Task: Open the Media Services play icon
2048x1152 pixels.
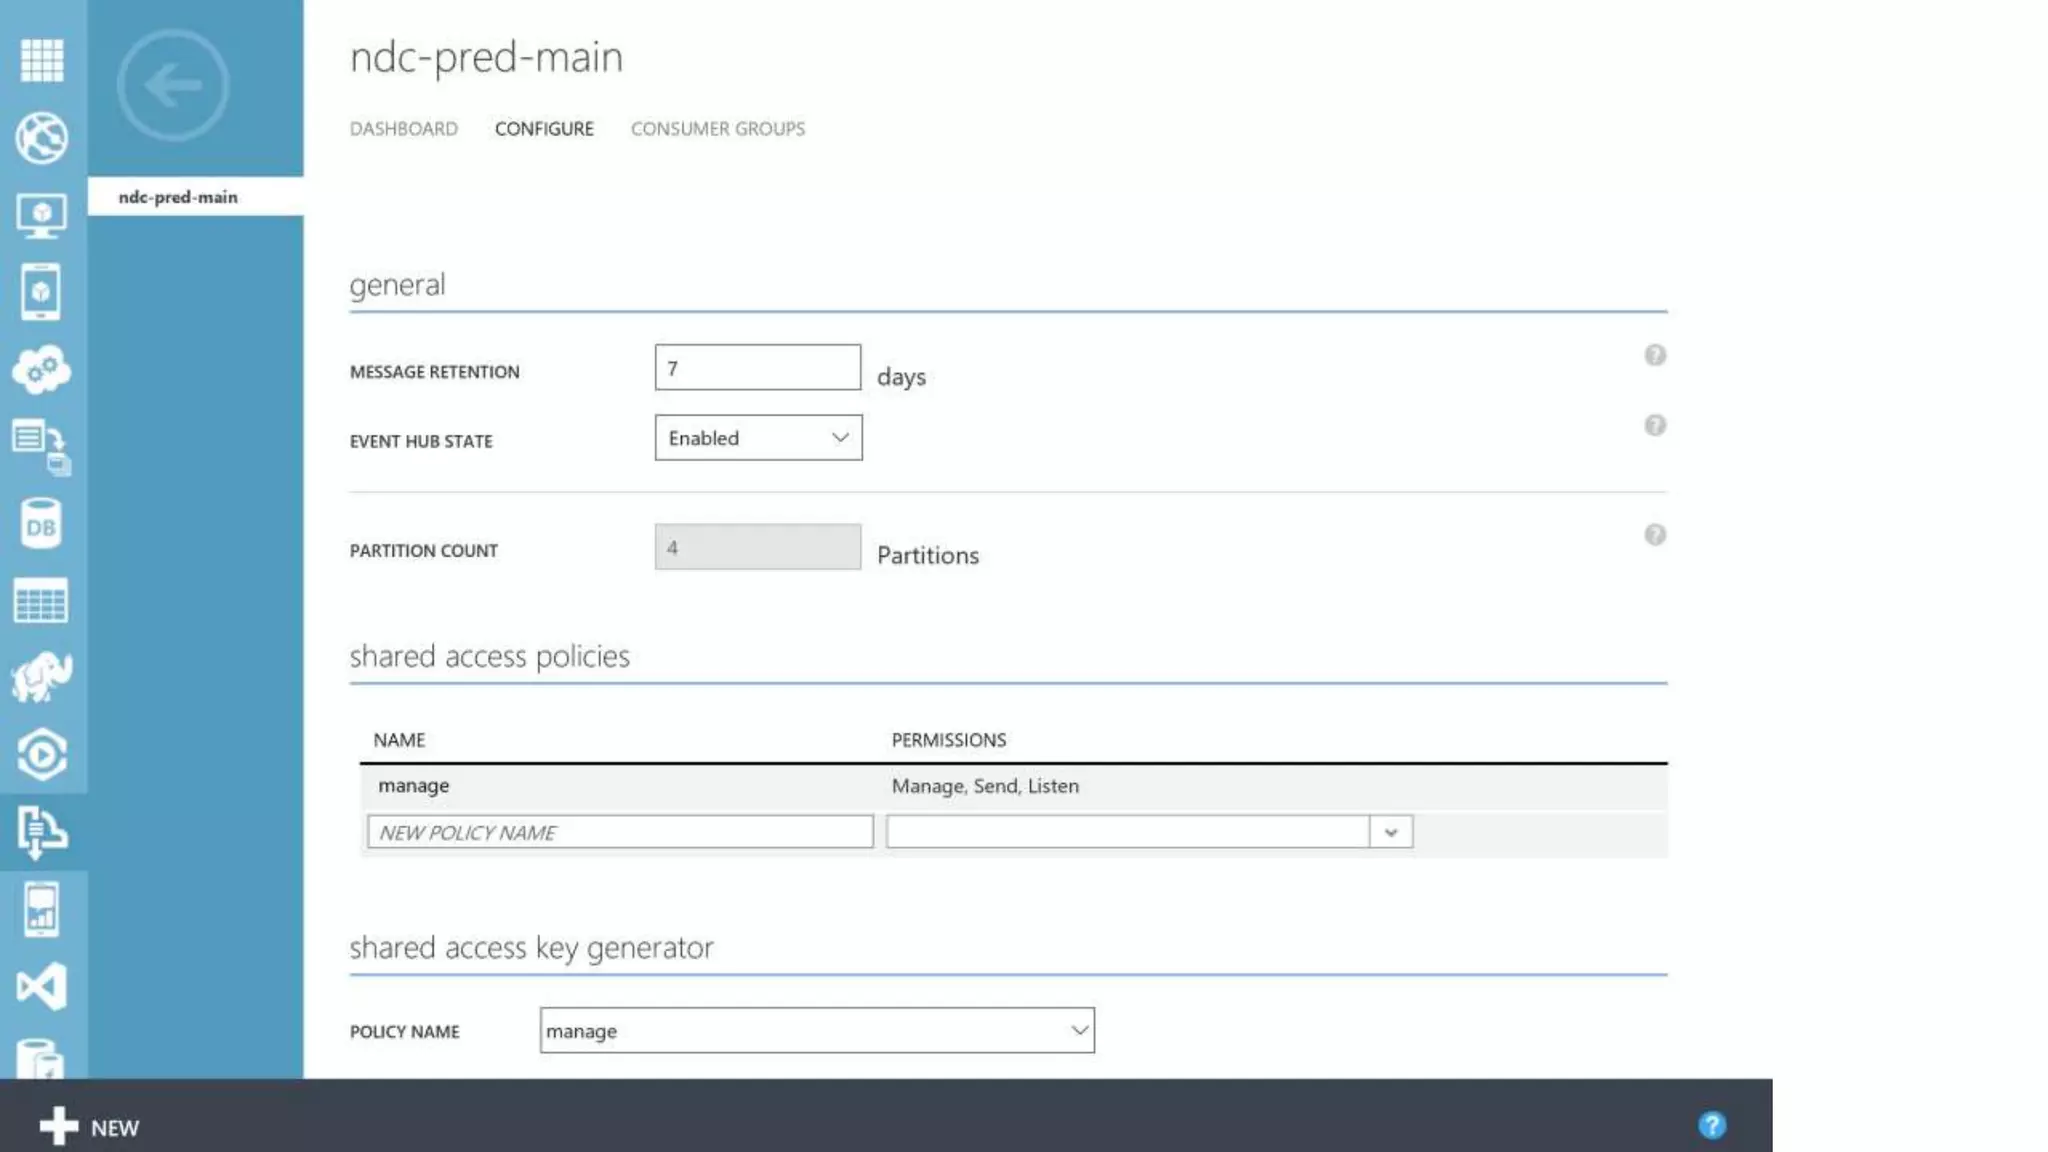Action: (x=42, y=755)
